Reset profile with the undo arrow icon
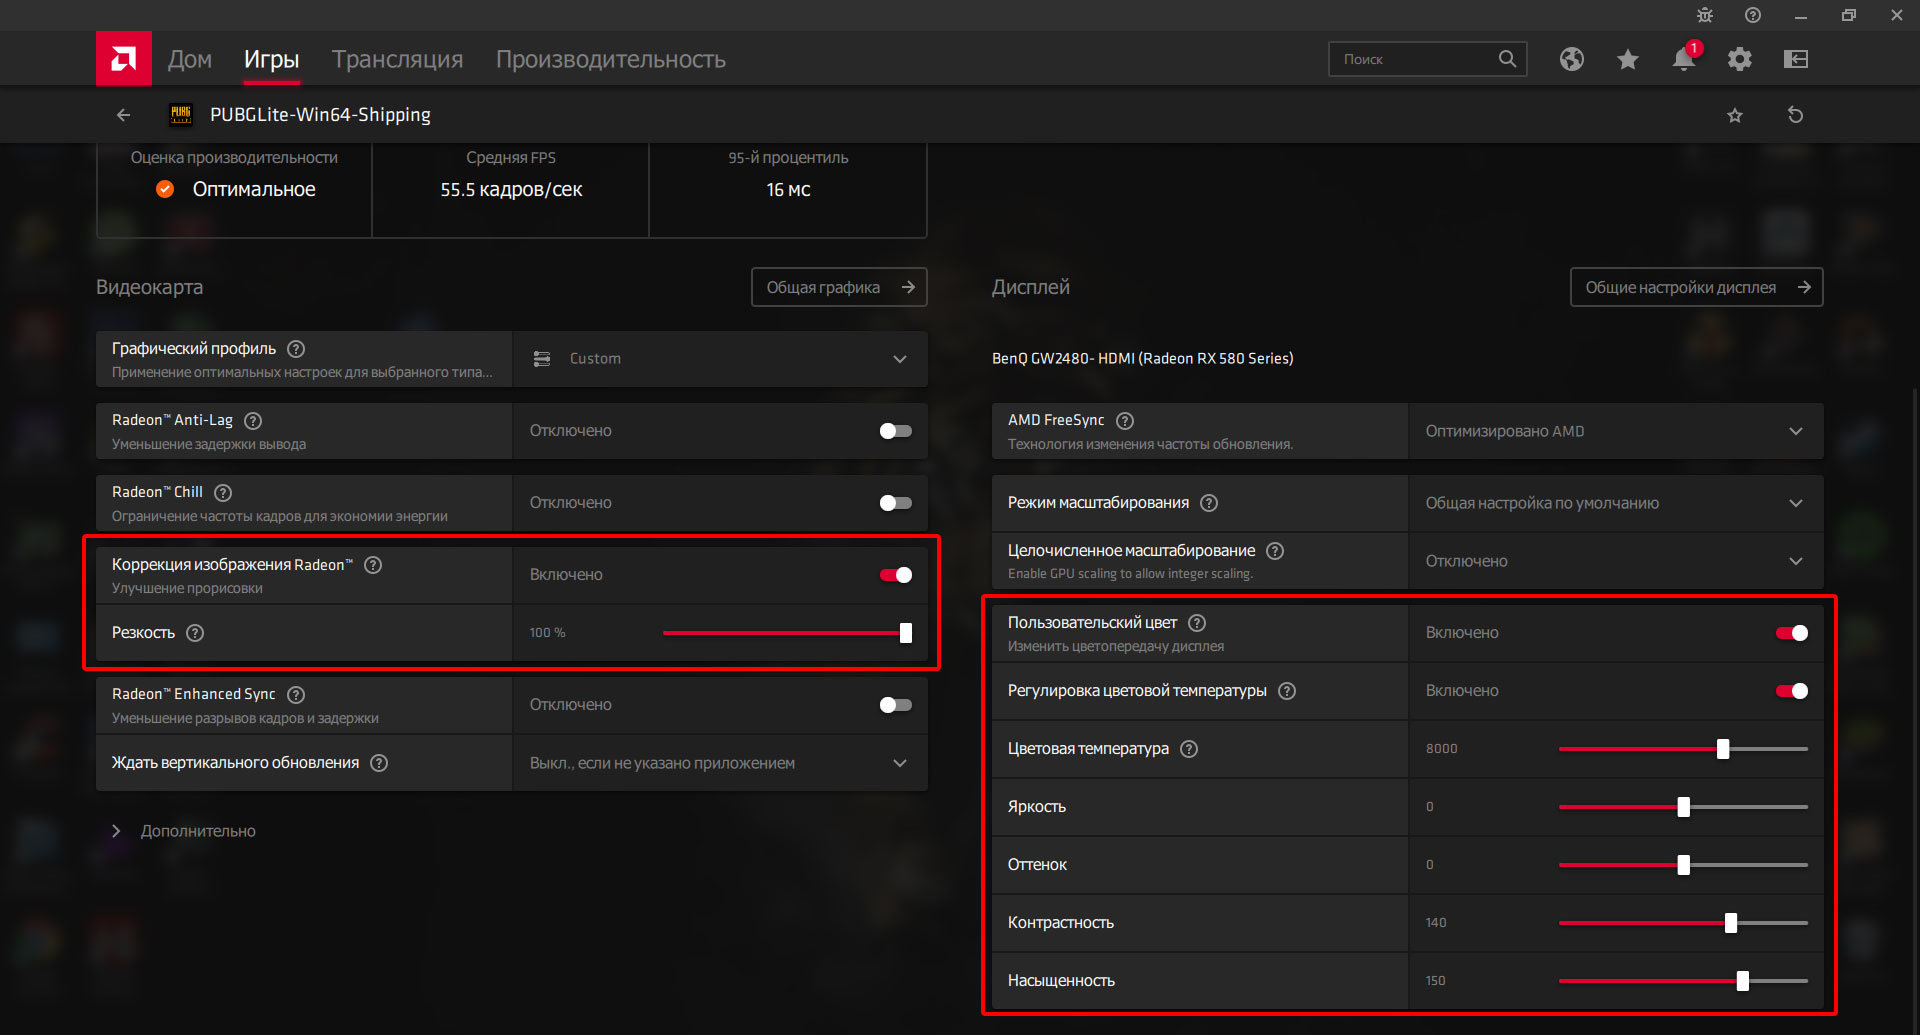Viewport: 1920px width, 1035px height. pos(1796,115)
